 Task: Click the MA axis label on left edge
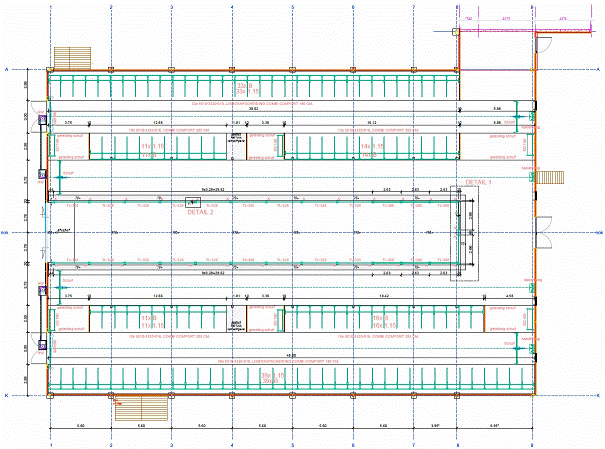[x=5, y=232]
